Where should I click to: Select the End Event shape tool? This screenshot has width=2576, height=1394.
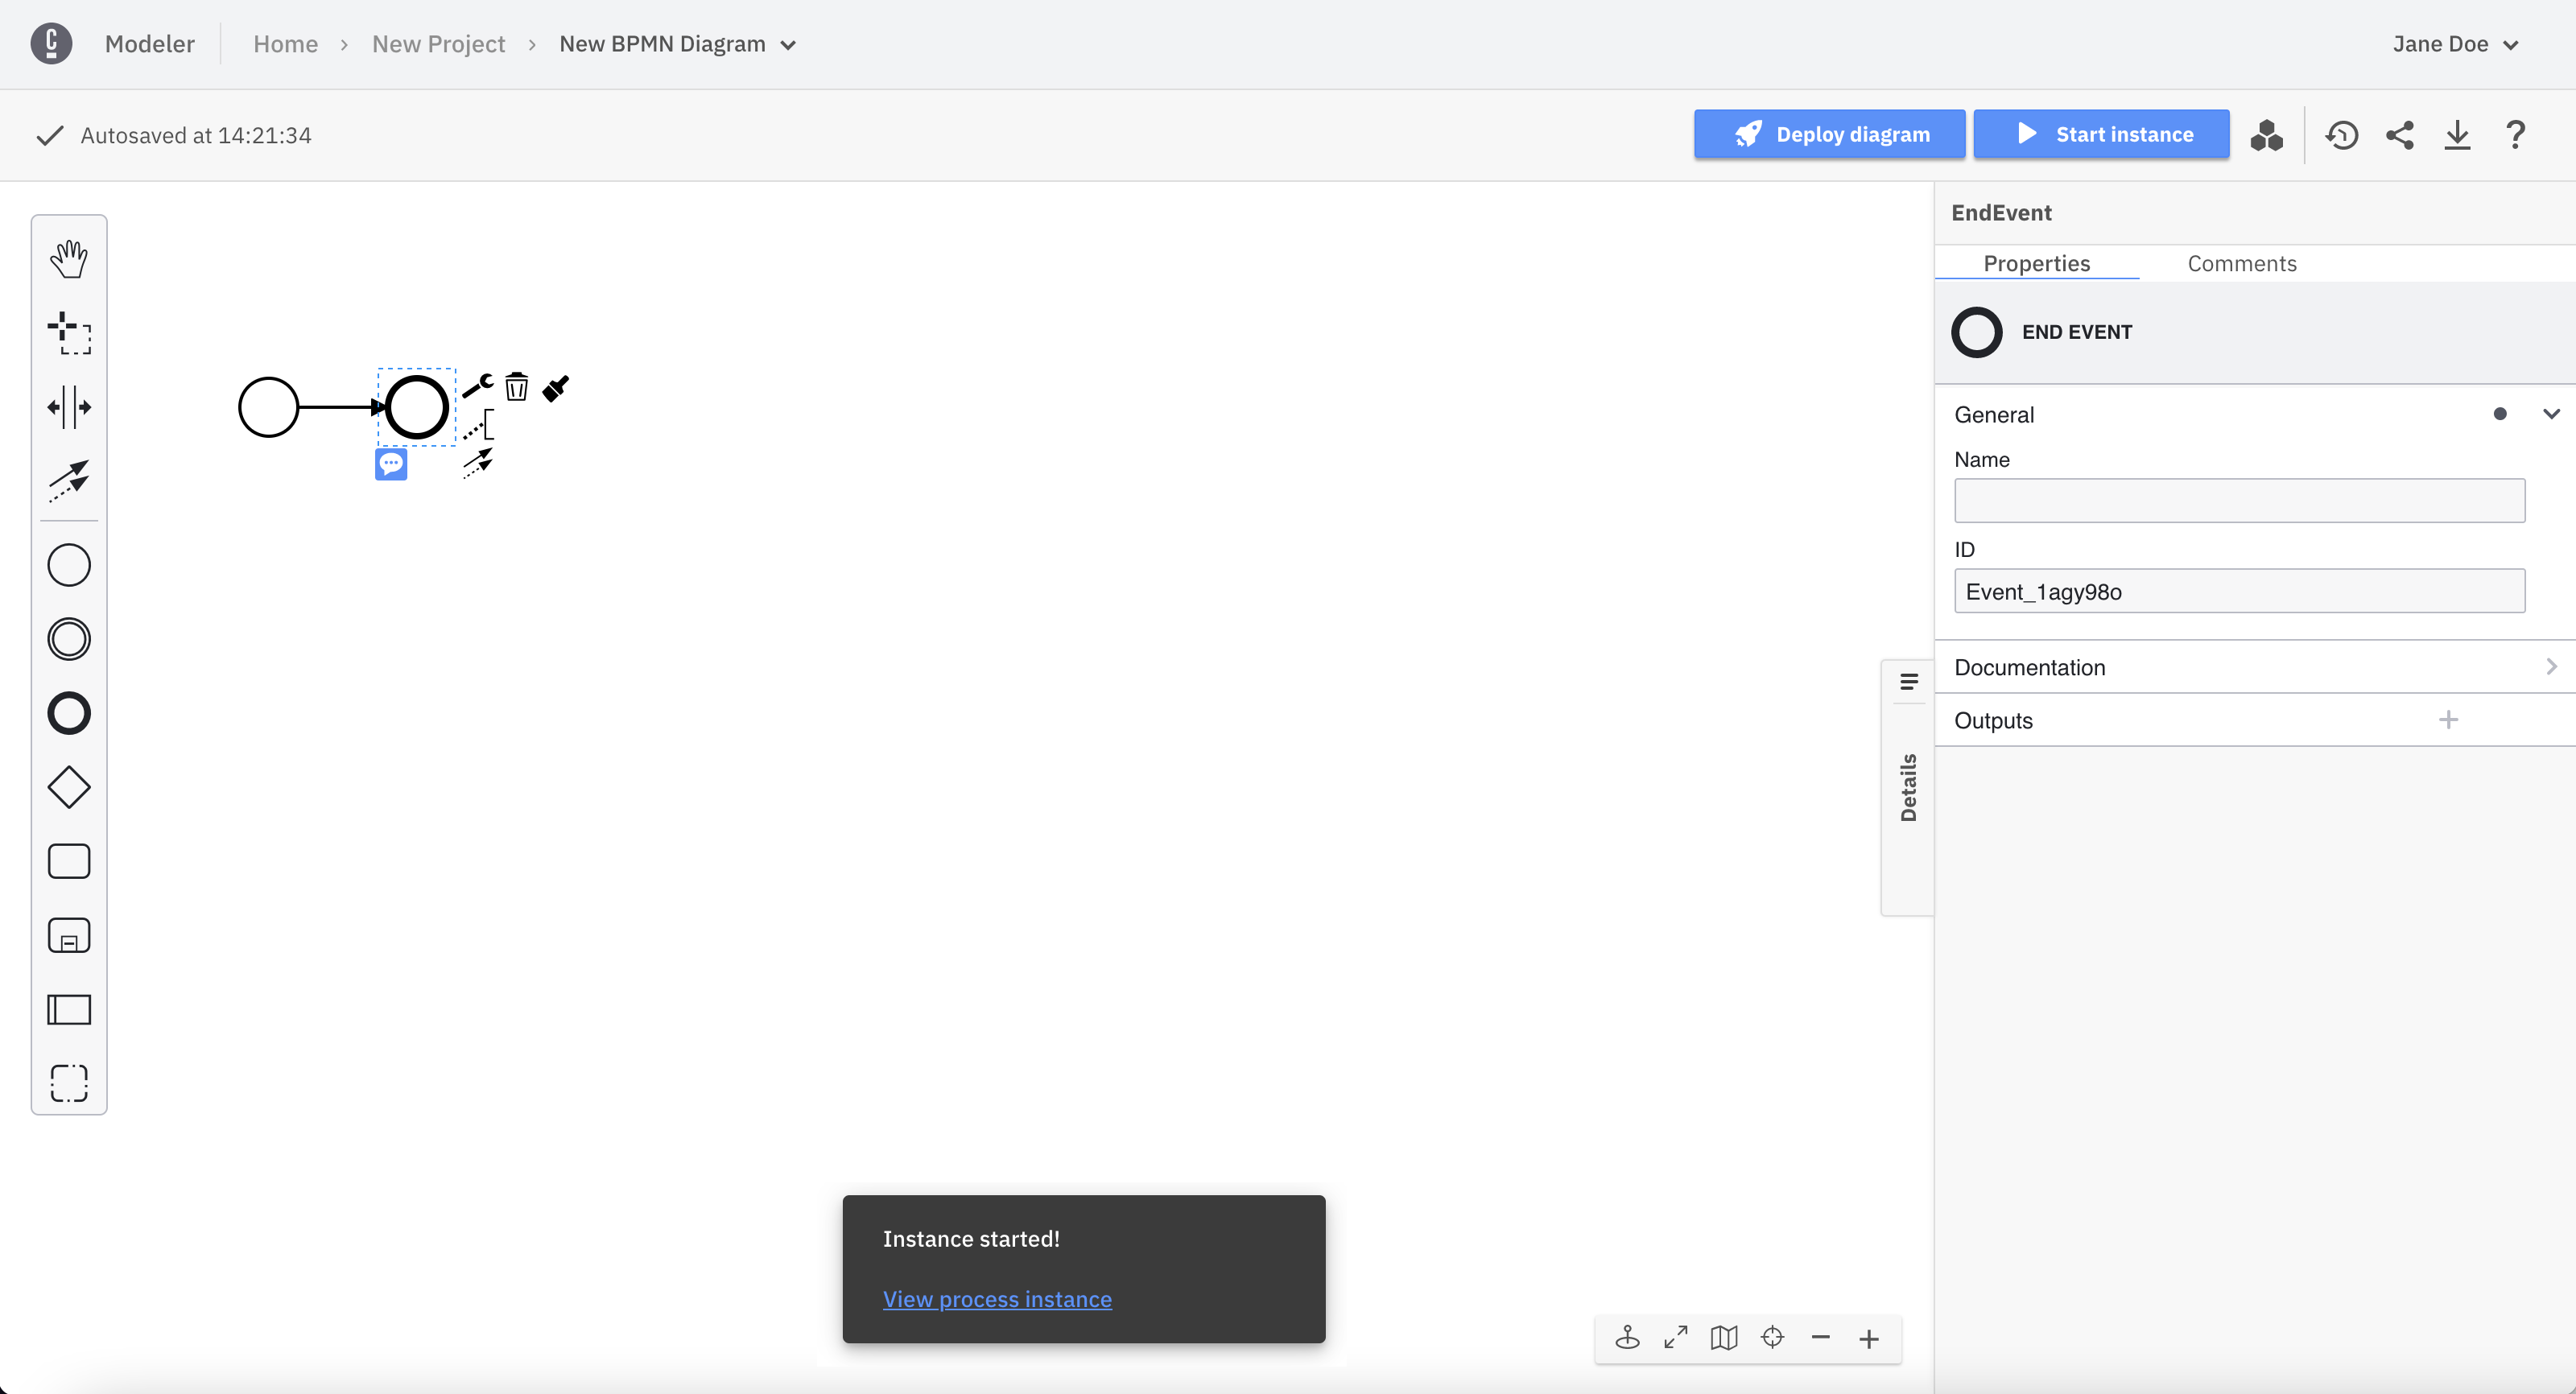pyautogui.click(x=68, y=712)
